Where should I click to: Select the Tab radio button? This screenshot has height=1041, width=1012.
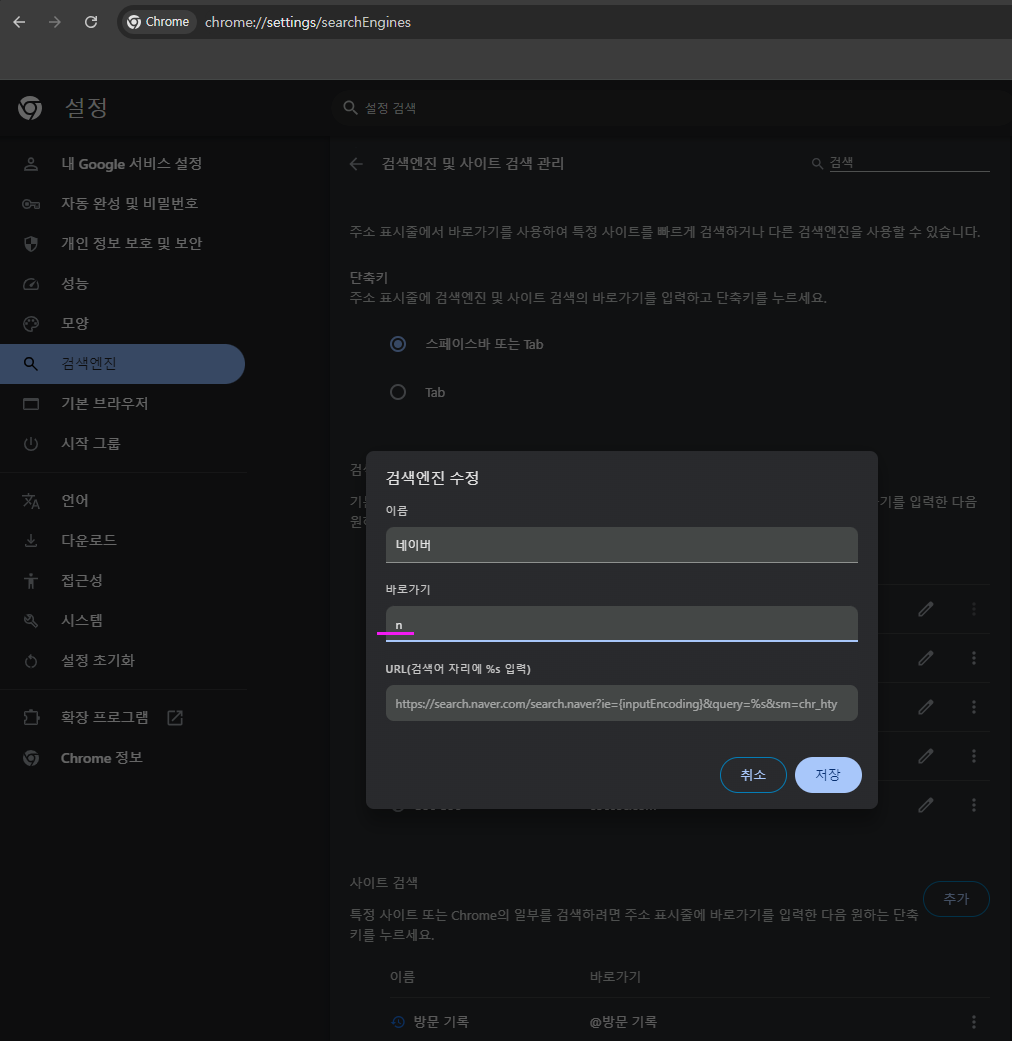click(397, 392)
